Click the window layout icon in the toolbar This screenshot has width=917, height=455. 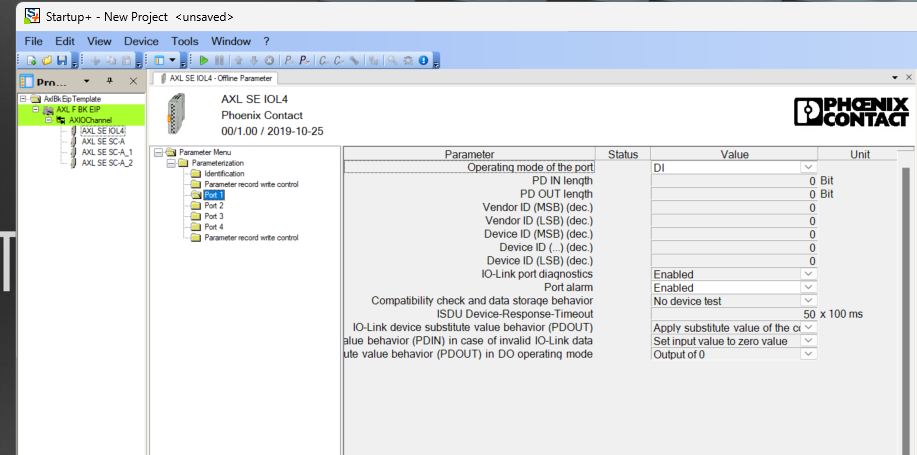coord(159,60)
